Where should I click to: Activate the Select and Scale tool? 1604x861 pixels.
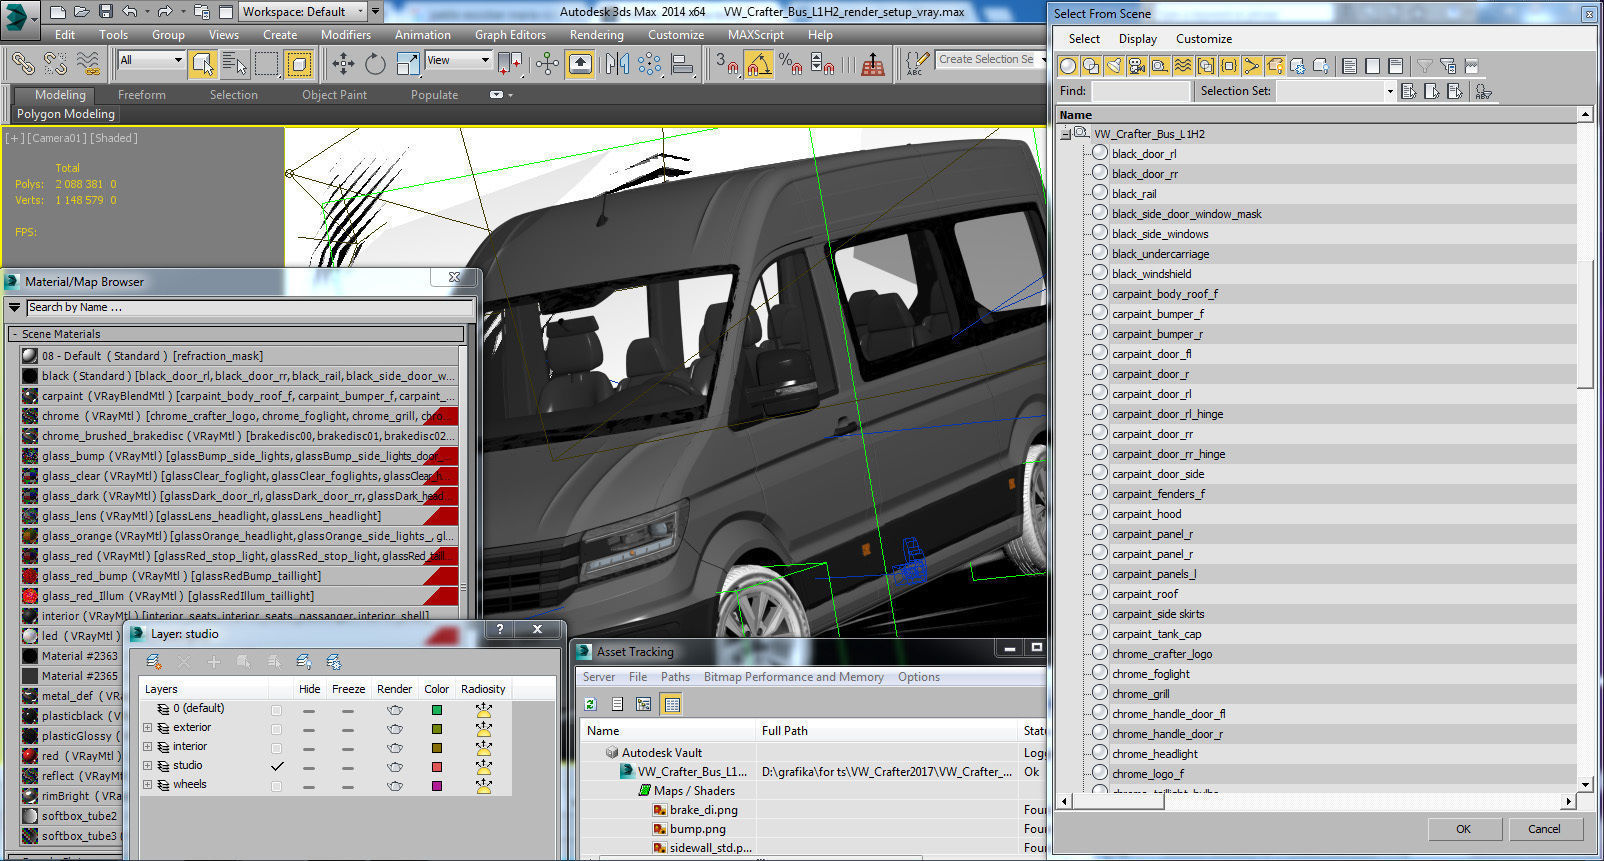tap(408, 64)
